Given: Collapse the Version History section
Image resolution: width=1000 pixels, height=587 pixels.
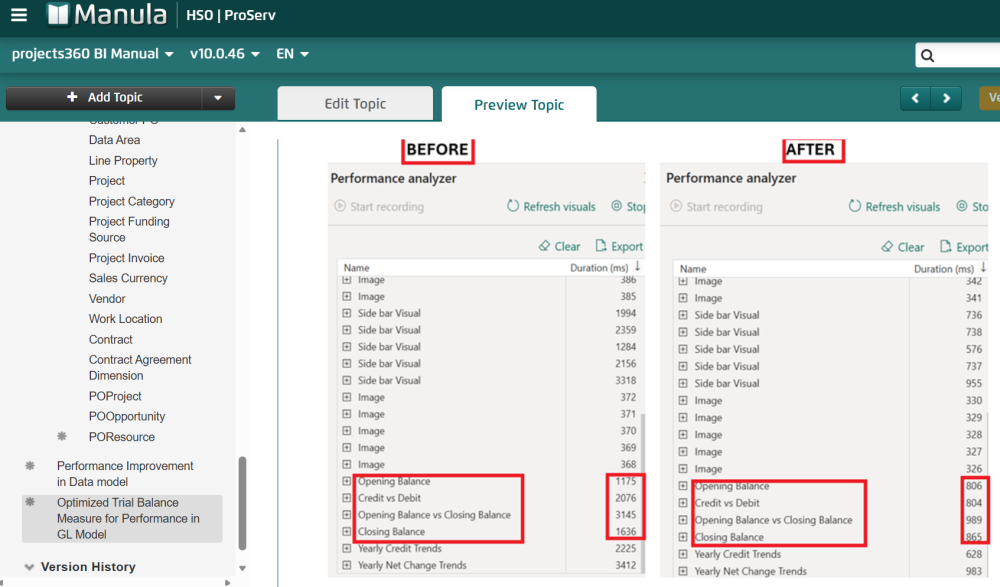Looking at the screenshot, I should (x=29, y=567).
